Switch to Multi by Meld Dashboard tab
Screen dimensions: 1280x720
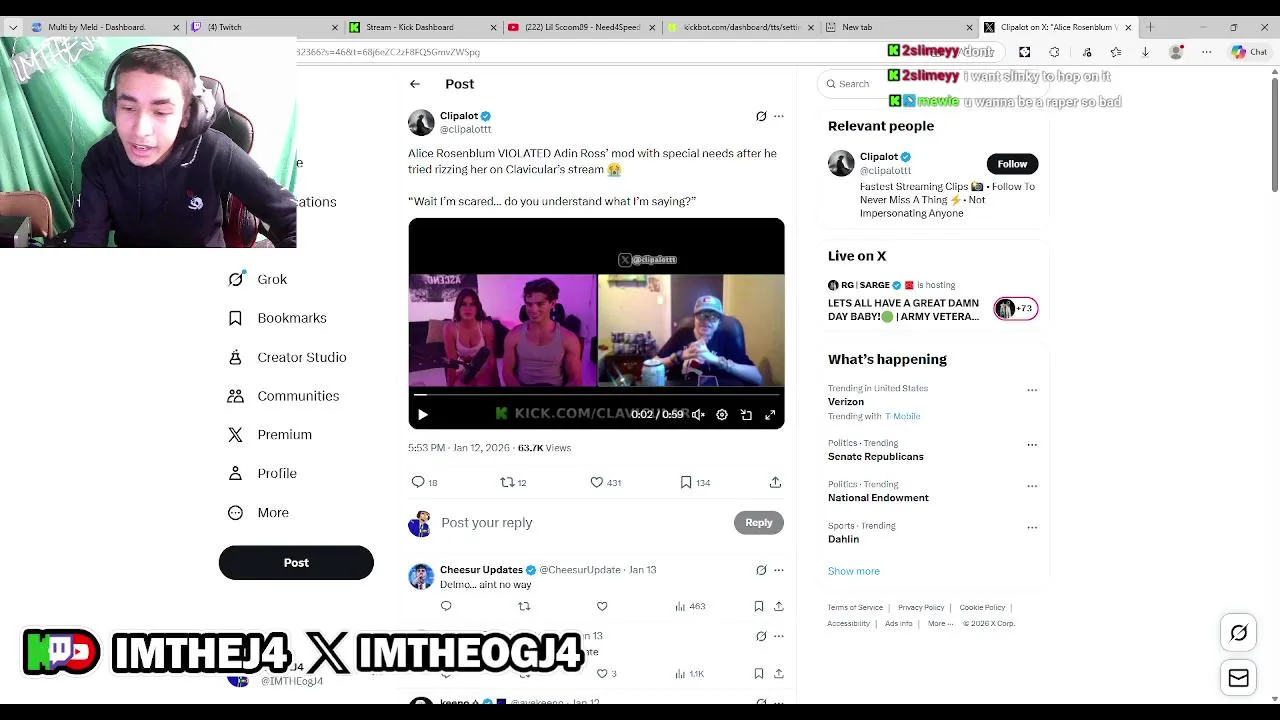click(103, 27)
